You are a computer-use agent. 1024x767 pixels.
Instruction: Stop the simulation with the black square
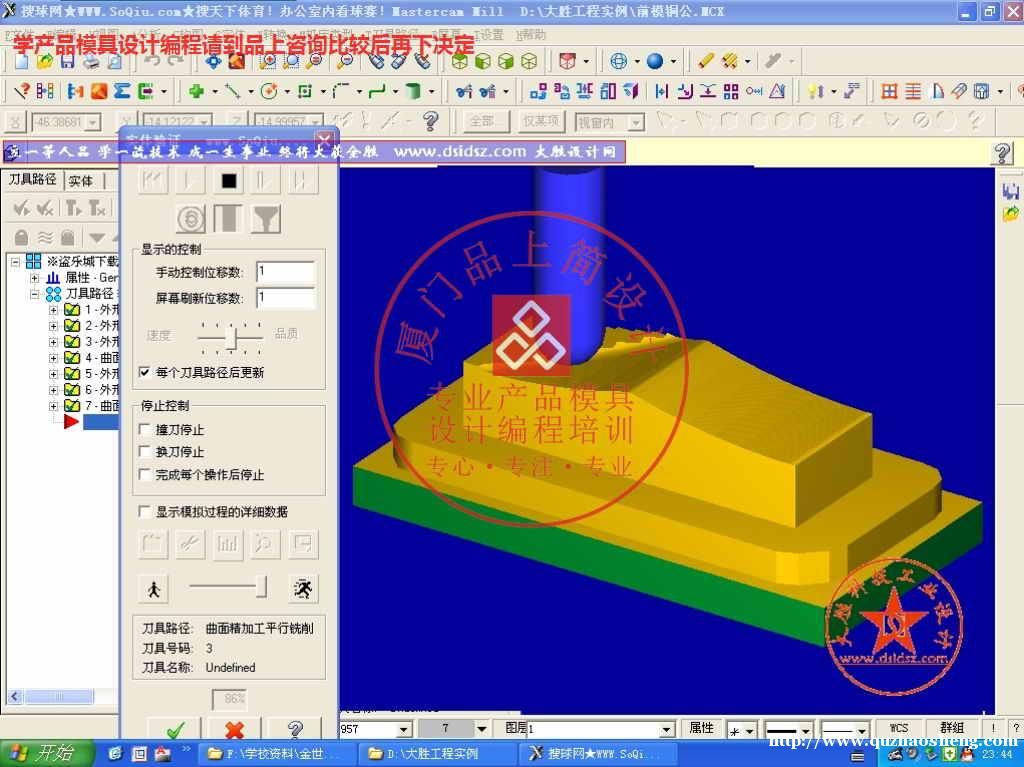pyautogui.click(x=228, y=180)
